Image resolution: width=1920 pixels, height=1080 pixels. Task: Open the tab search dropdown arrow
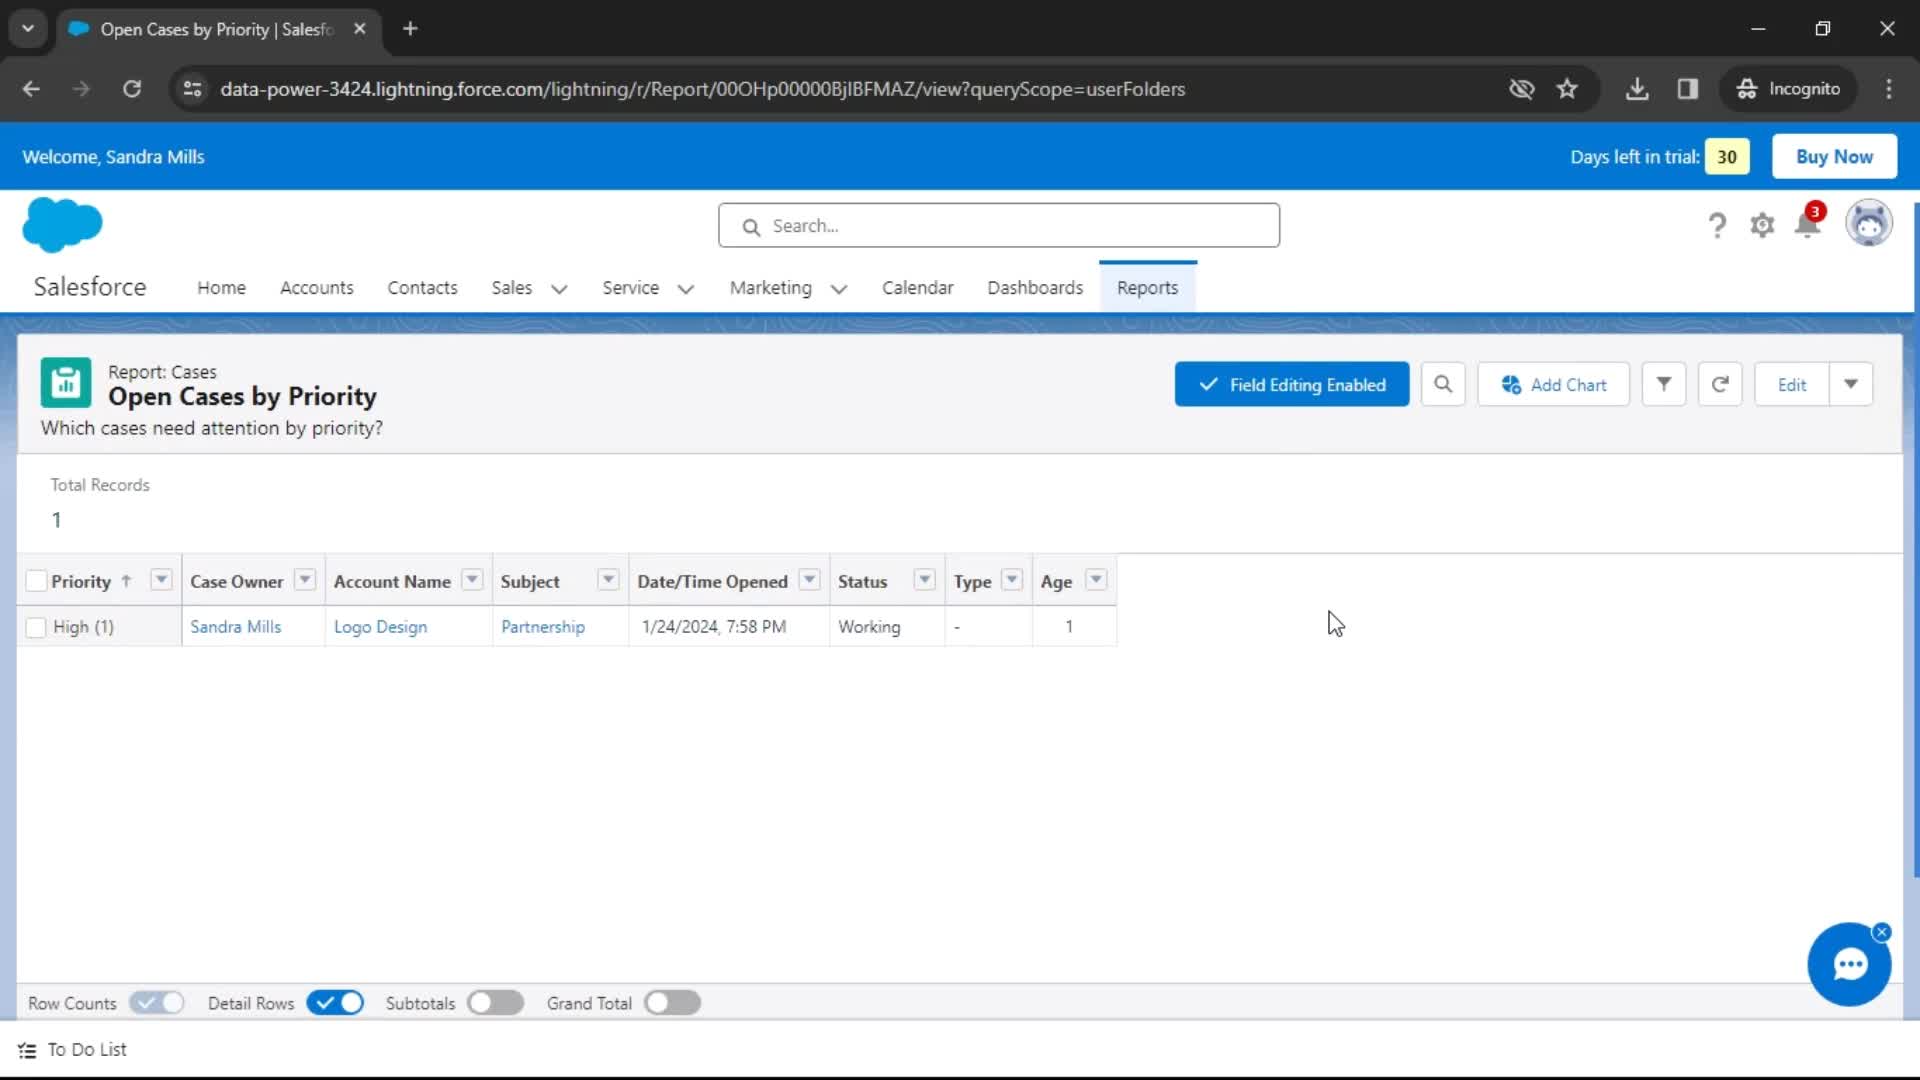pos(28,29)
